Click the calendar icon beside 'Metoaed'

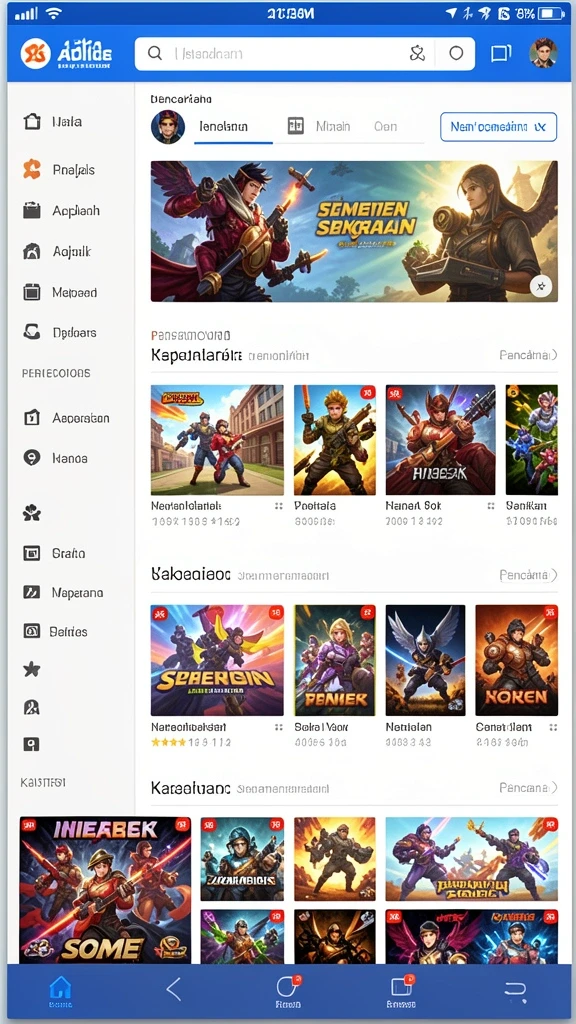31,292
